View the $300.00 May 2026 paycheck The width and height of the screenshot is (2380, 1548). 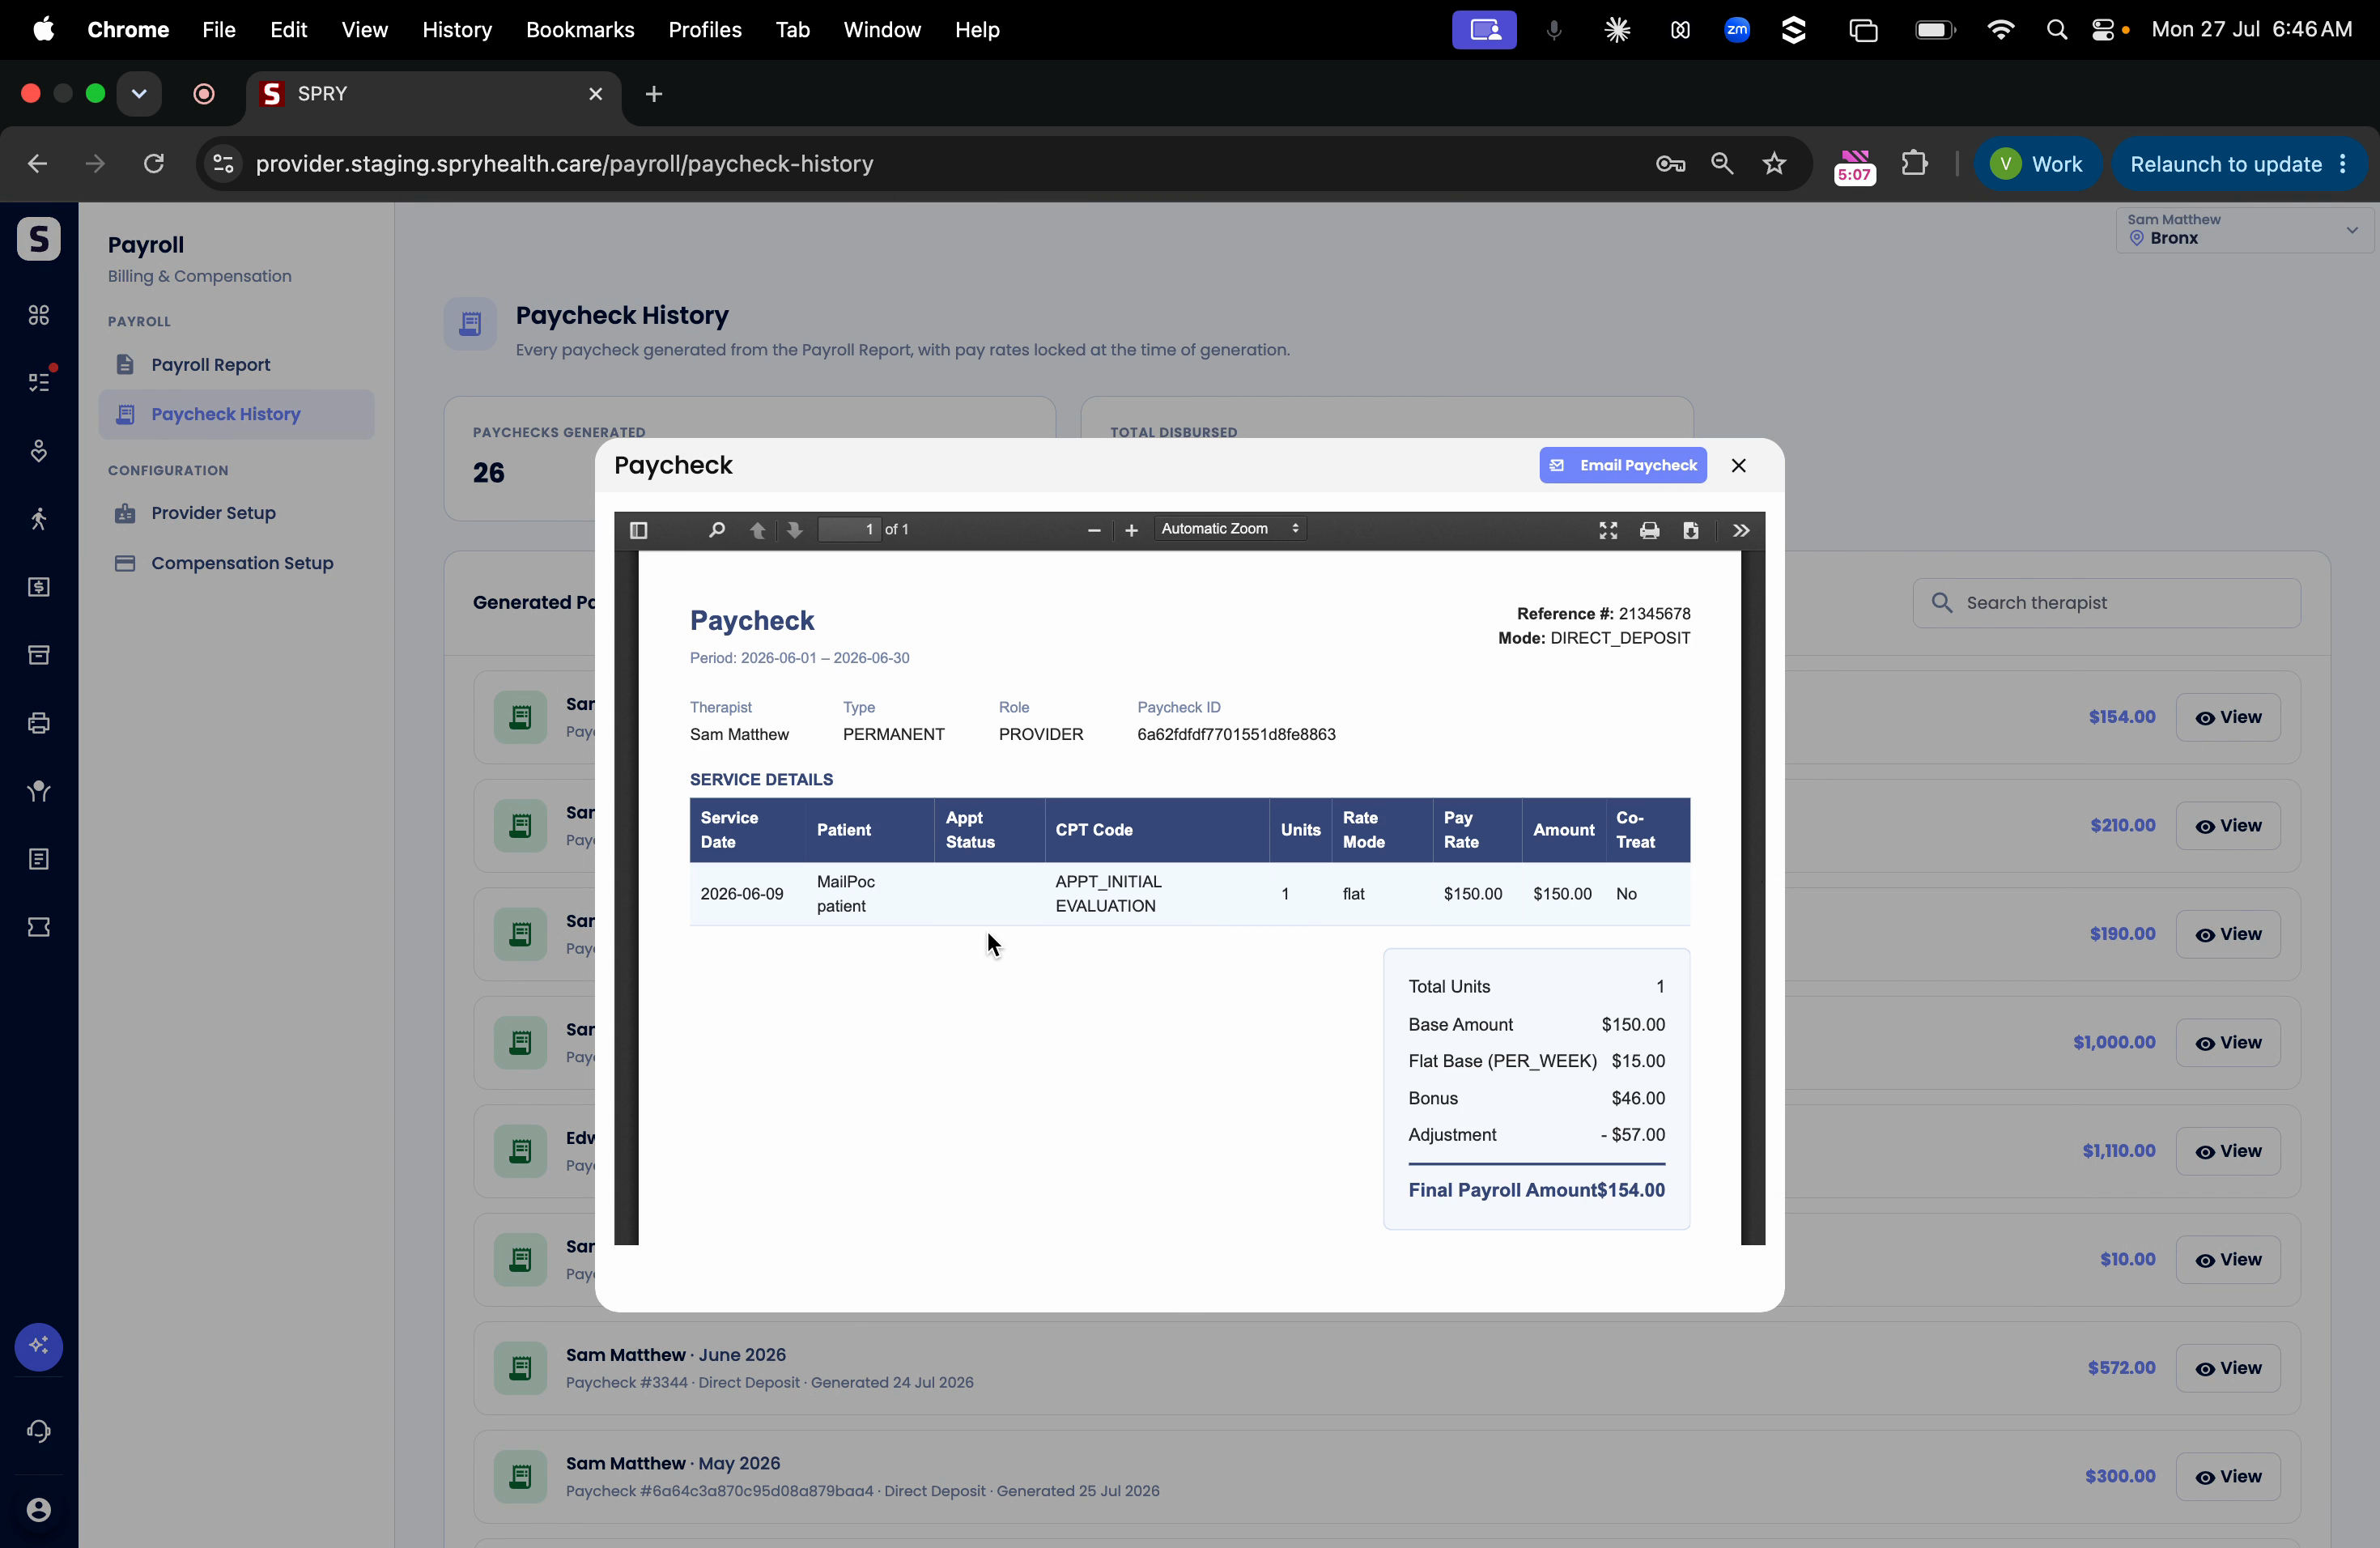[x=2228, y=1477]
